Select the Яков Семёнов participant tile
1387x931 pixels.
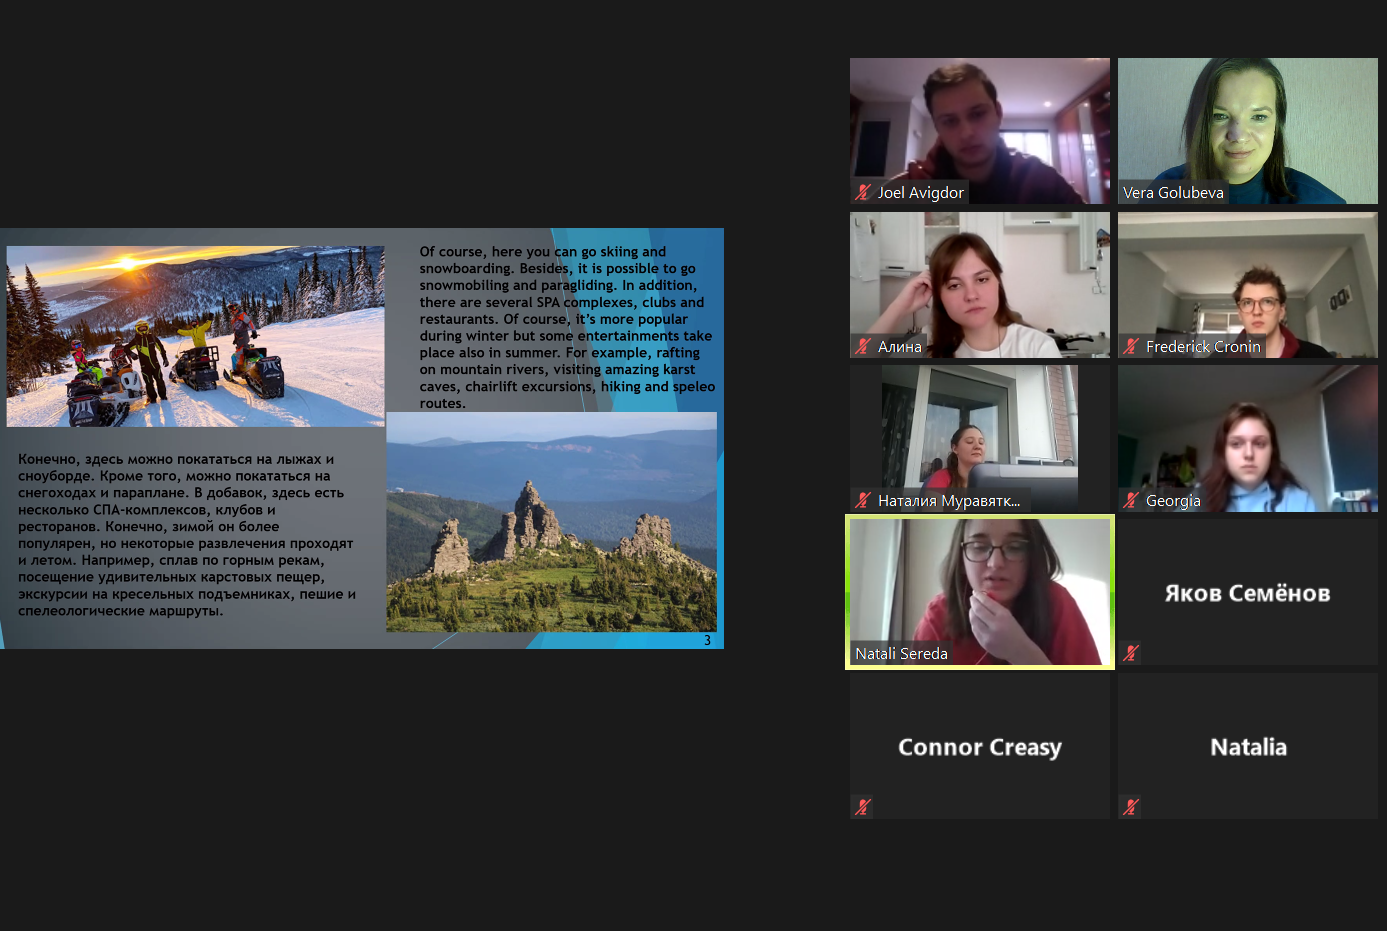[x=1248, y=592]
